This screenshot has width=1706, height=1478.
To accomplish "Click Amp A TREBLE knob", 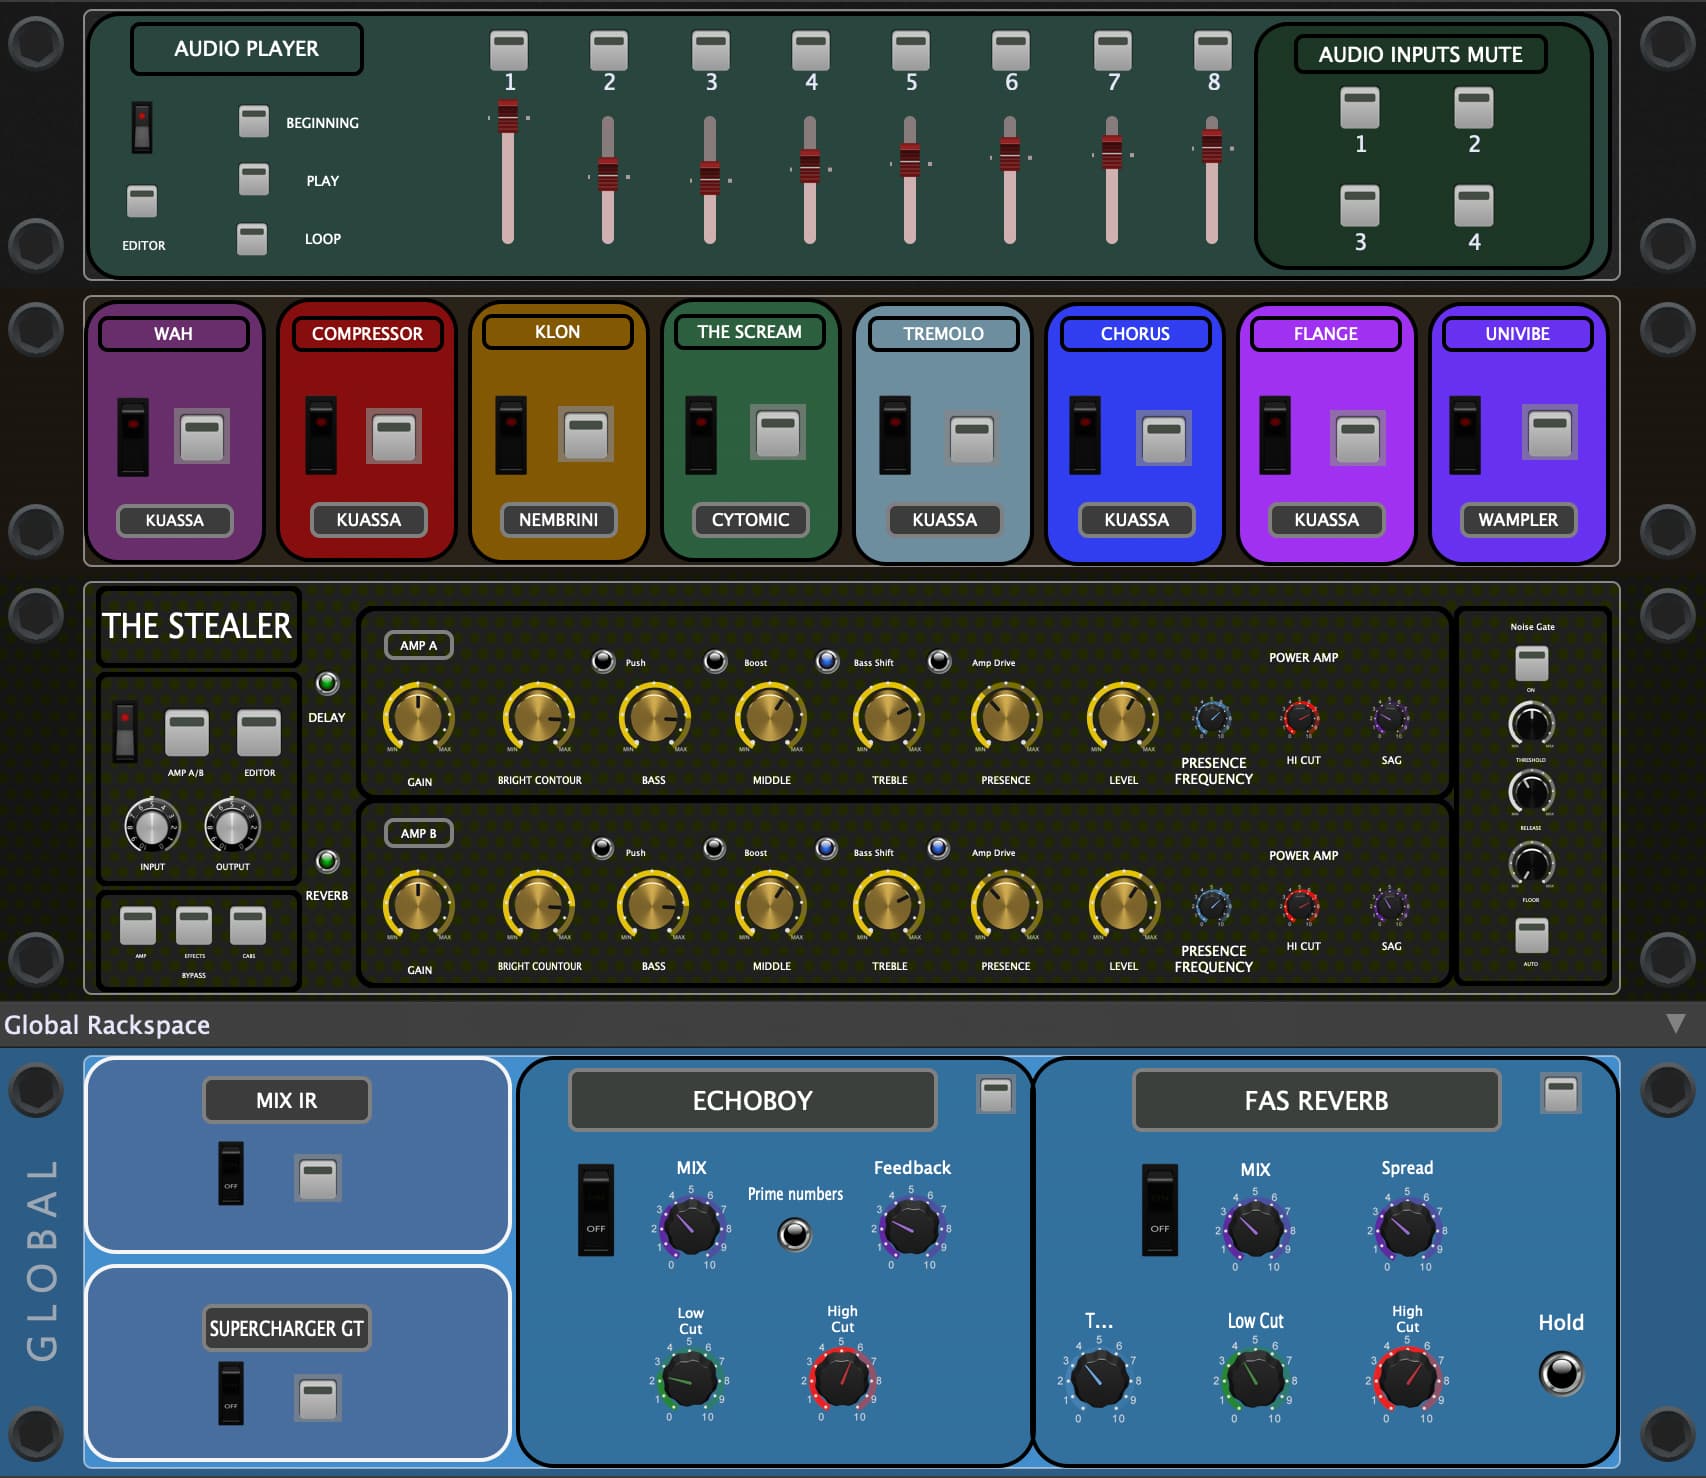I will pyautogui.click(x=888, y=718).
